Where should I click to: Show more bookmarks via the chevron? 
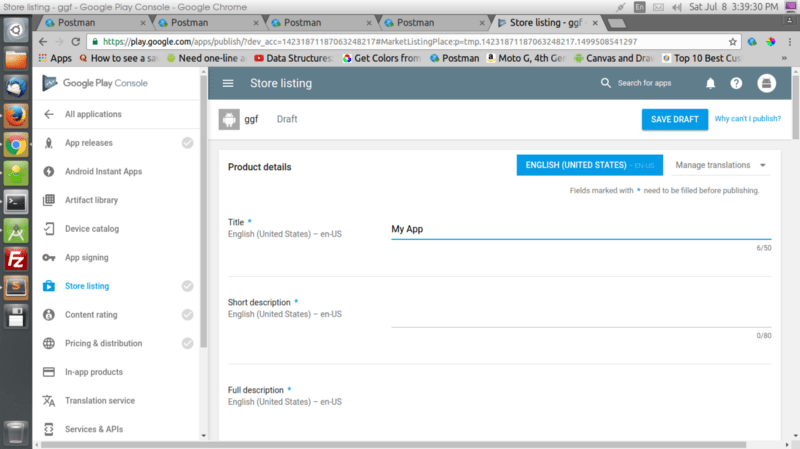click(x=784, y=58)
